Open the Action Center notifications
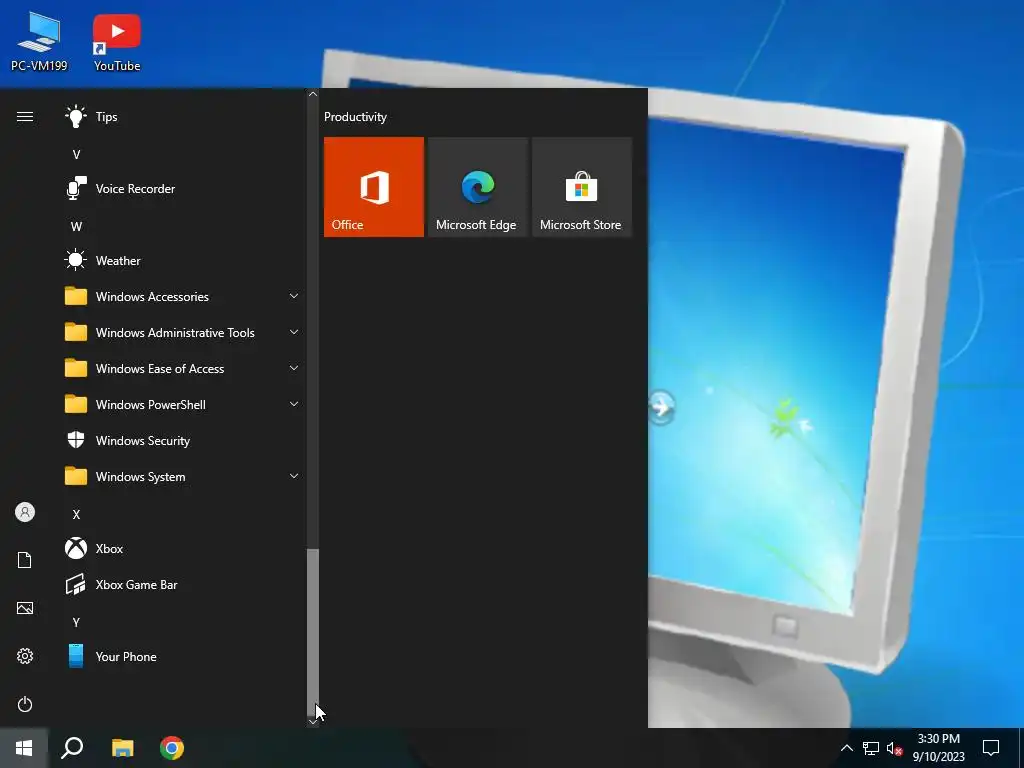Screen dimensions: 1024x768 pos(991,748)
